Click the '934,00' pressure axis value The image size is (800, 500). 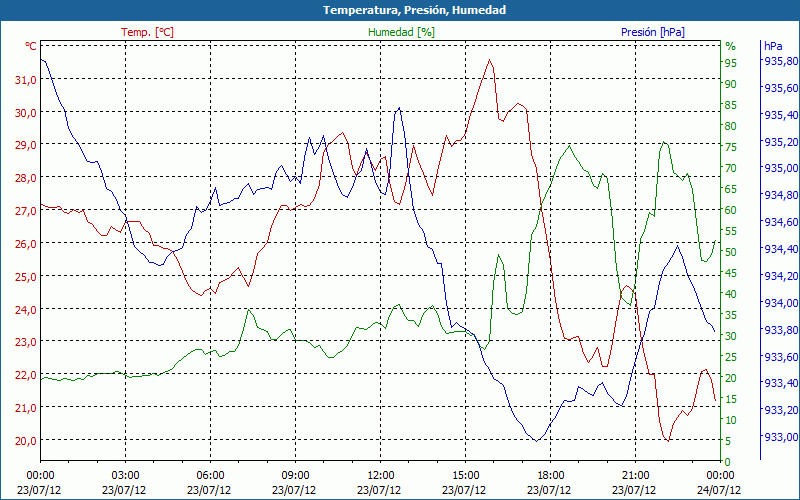(780, 303)
